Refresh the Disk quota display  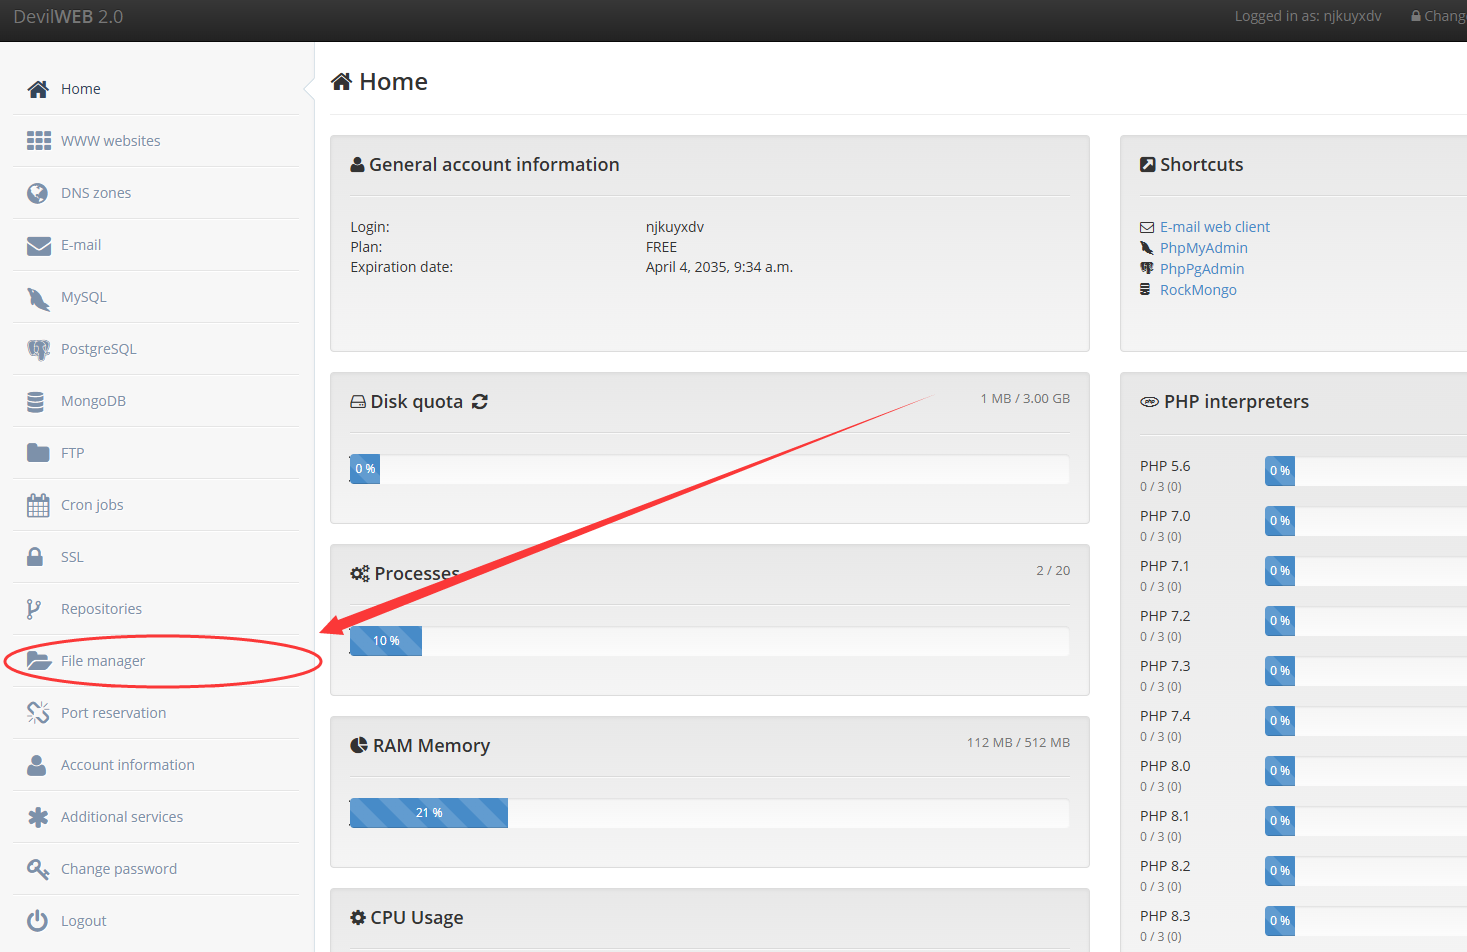click(x=479, y=400)
